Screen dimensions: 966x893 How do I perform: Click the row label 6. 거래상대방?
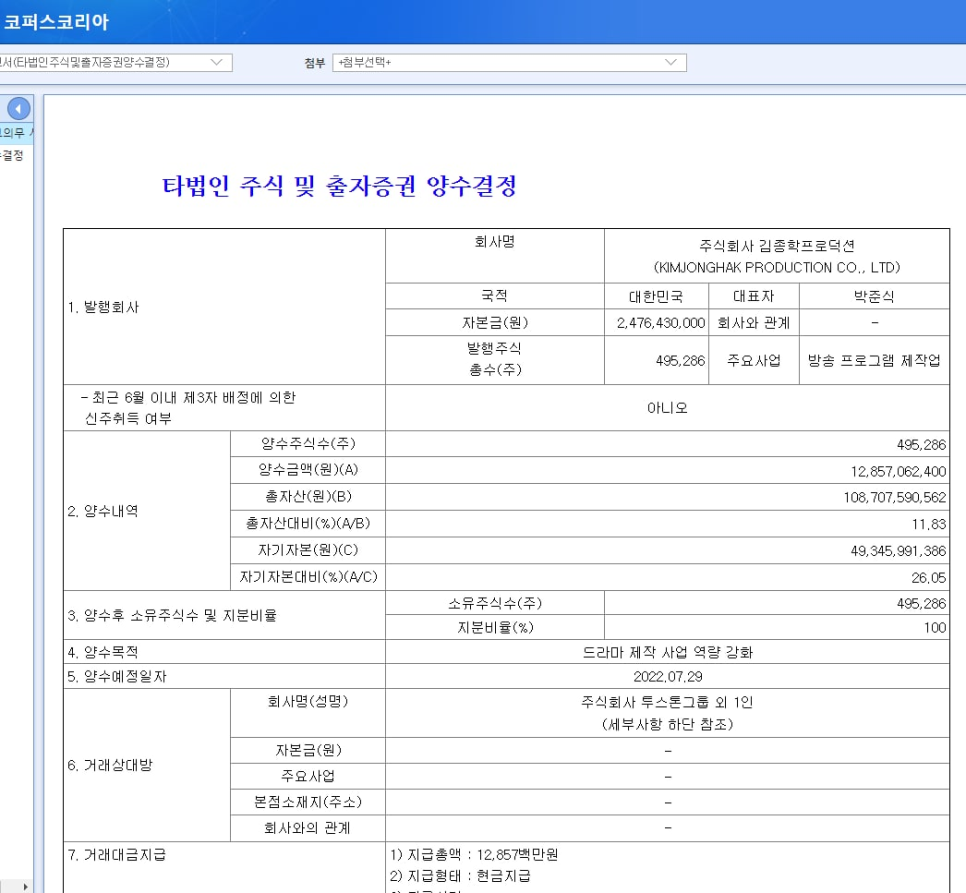tap(110, 765)
